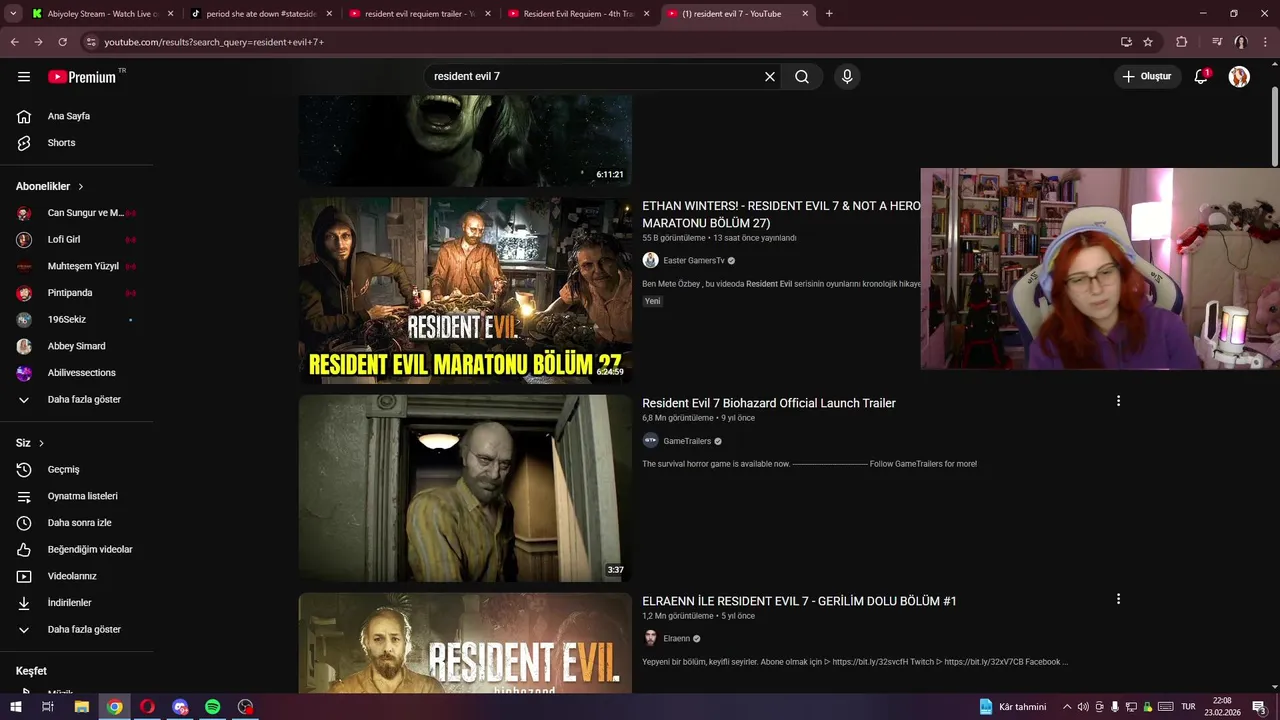The width and height of the screenshot is (1280, 720).
Task: Open the browser extensions puzzle icon
Action: click(1182, 42)
